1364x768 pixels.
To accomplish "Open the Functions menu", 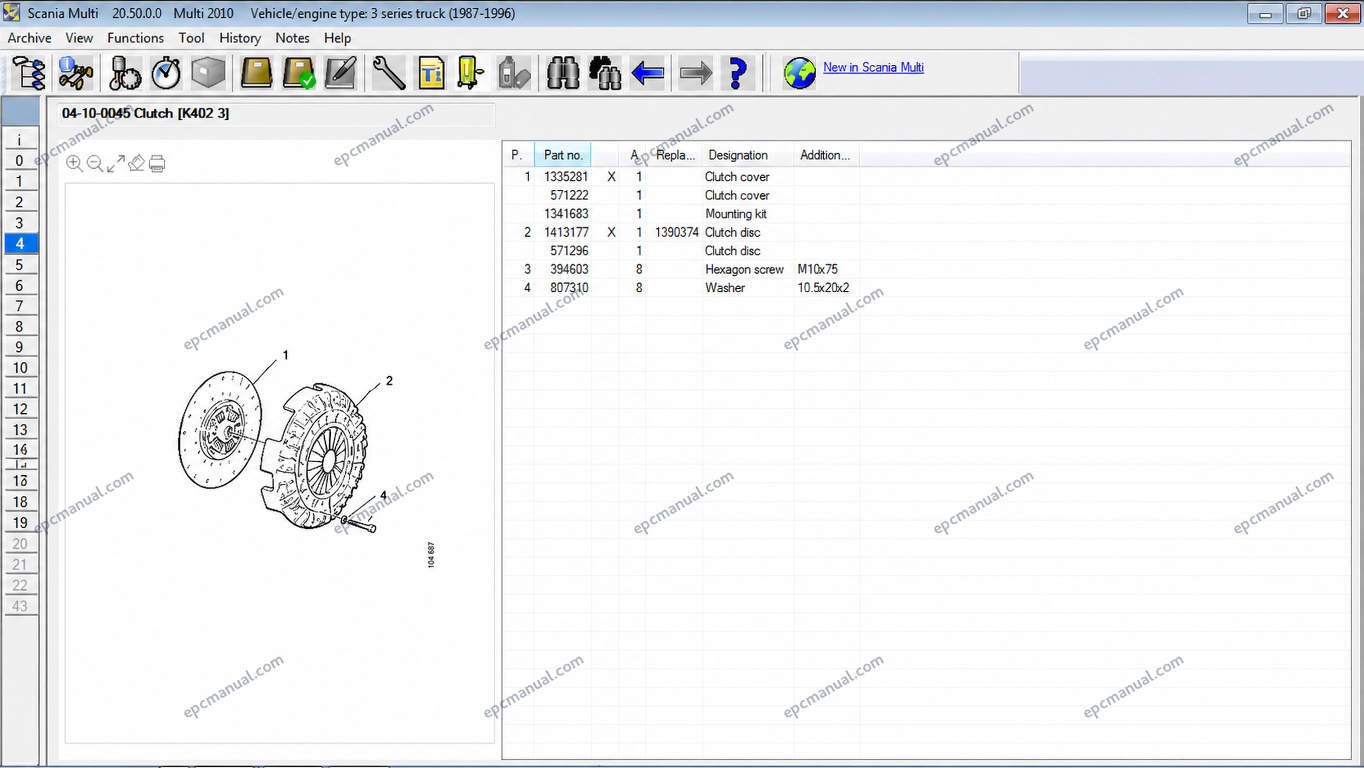I will click(135, 38).
